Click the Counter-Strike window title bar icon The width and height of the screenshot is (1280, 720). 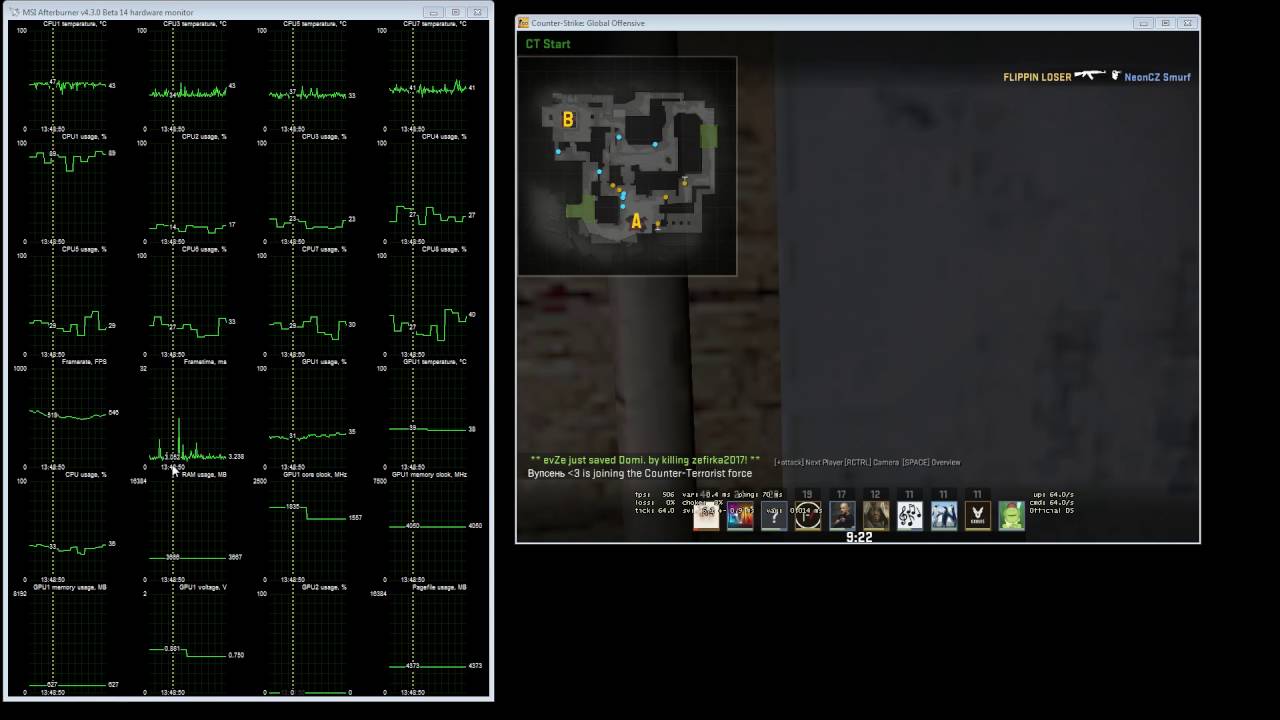coord(523,23)
